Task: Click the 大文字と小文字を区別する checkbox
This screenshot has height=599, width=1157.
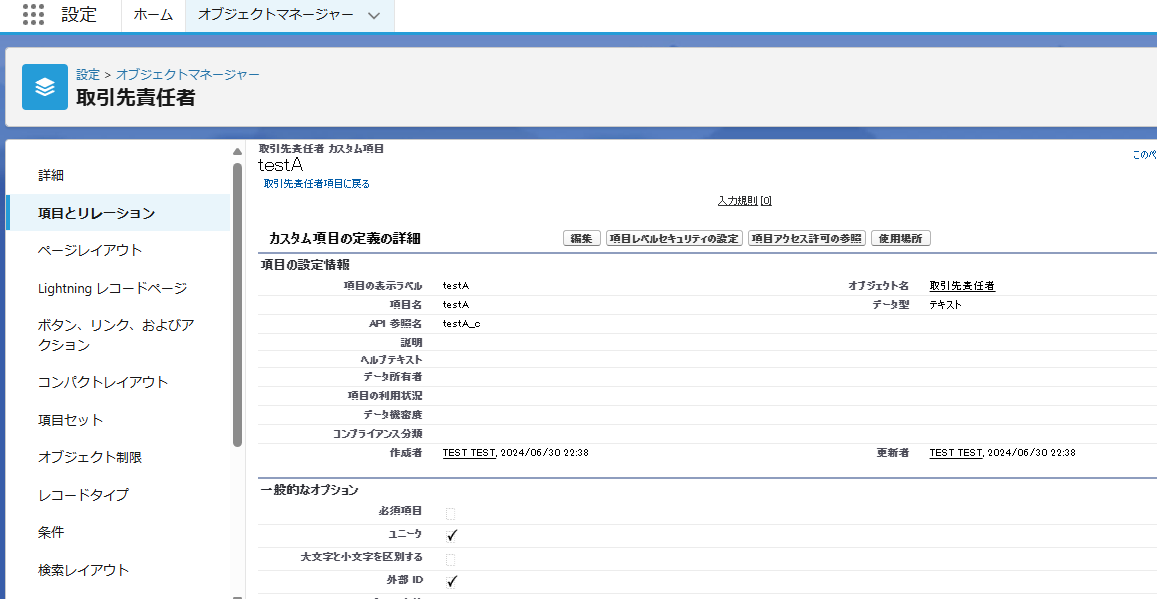Action: tap(451, 558)
